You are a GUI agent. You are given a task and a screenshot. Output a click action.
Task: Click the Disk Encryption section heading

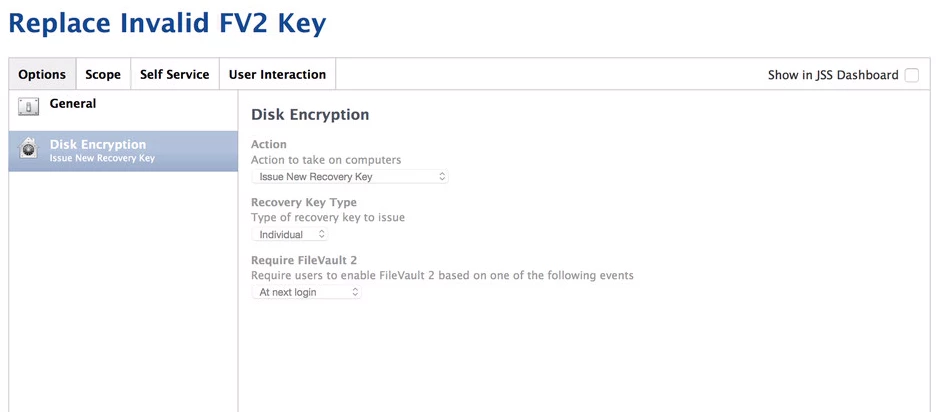click(310, 114)
